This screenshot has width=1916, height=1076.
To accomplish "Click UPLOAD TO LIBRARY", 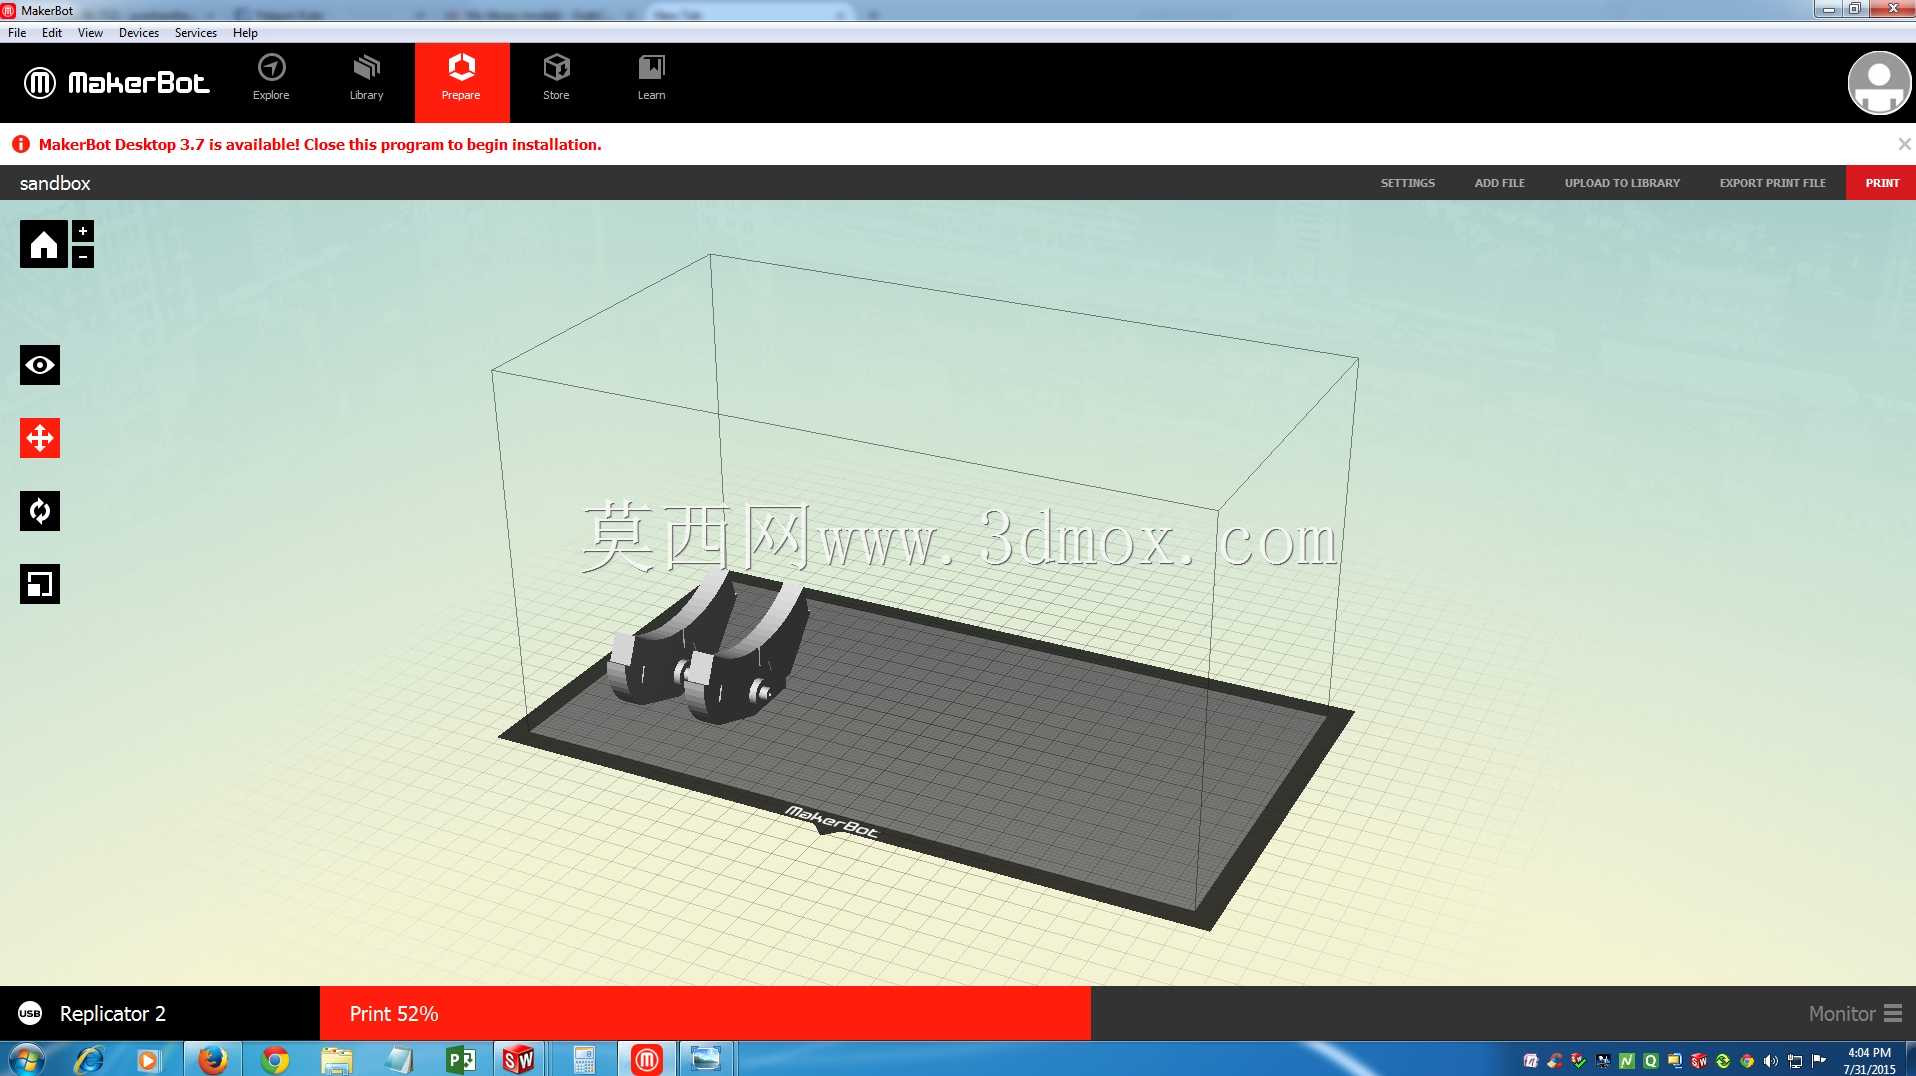I will point(1622,183).
